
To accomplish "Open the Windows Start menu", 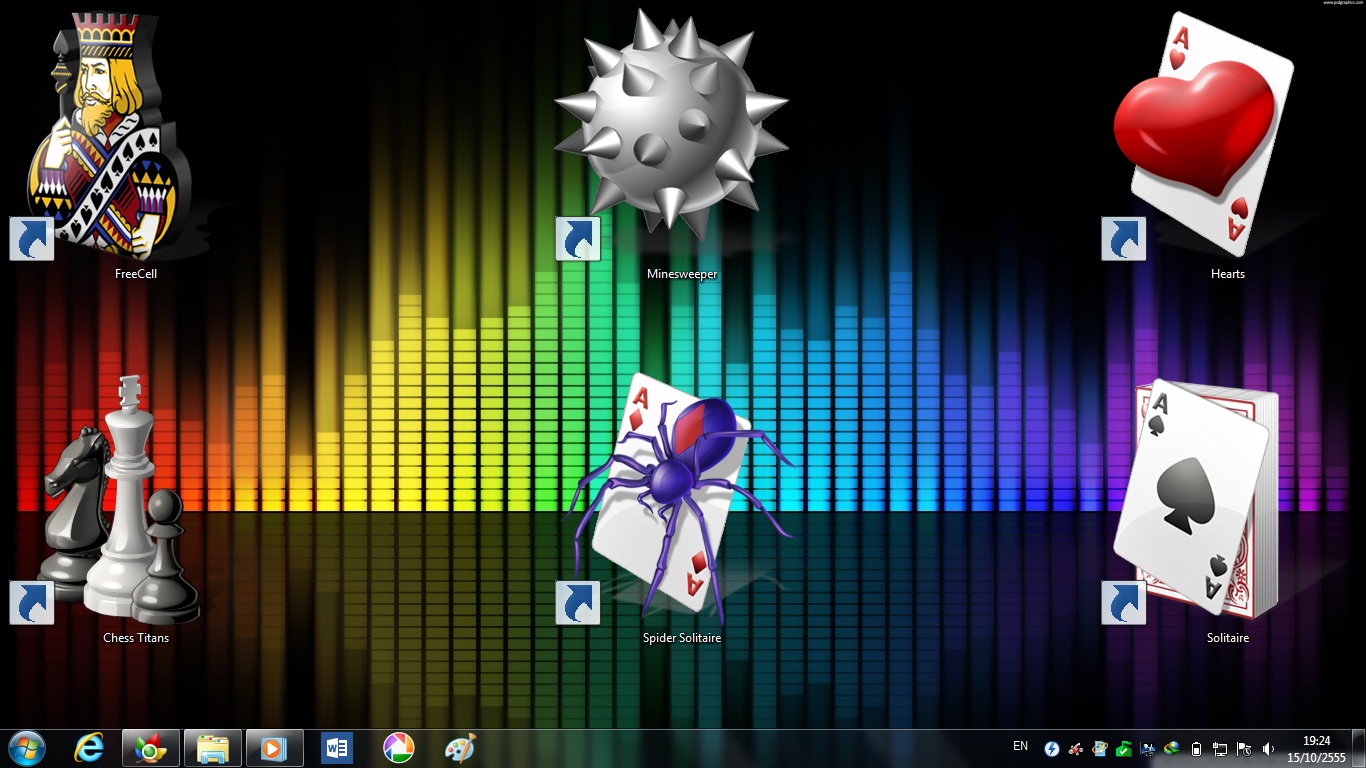I will pyautogui.click(x=27, y=748).
